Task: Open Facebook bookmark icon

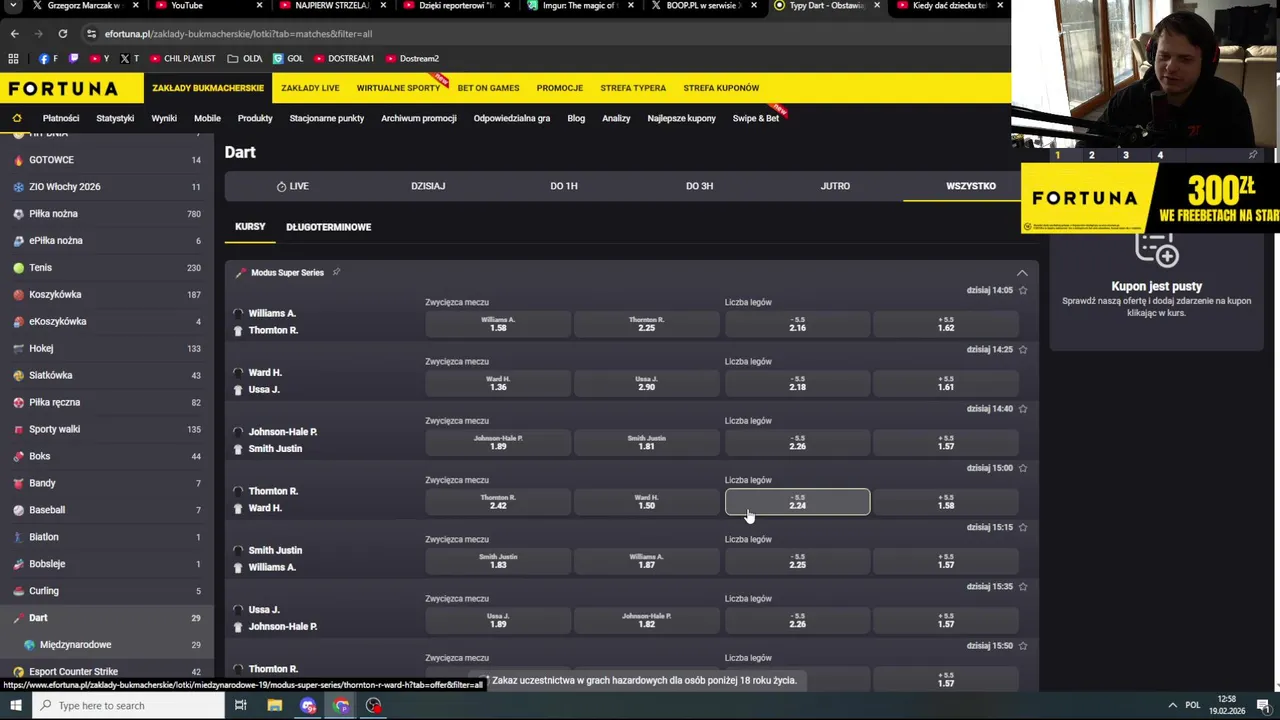Action: pyautogui.click(x=46, y=59)
